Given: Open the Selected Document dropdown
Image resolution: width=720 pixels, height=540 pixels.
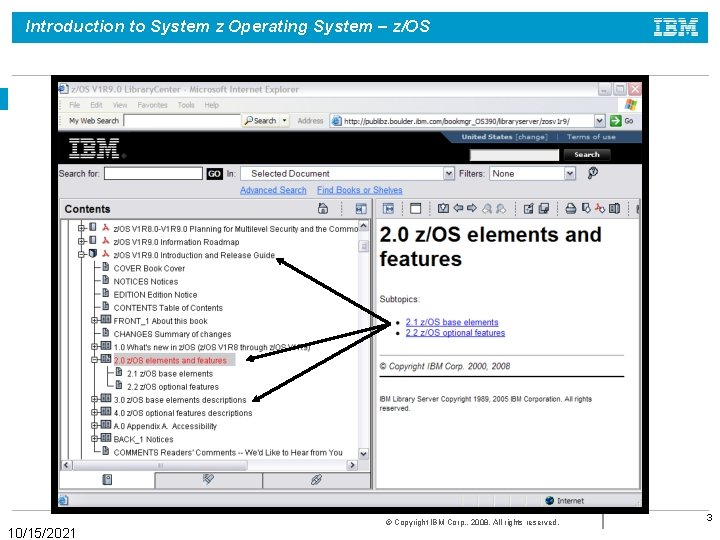Looking at the screenshot, I should tap(347, 174).
